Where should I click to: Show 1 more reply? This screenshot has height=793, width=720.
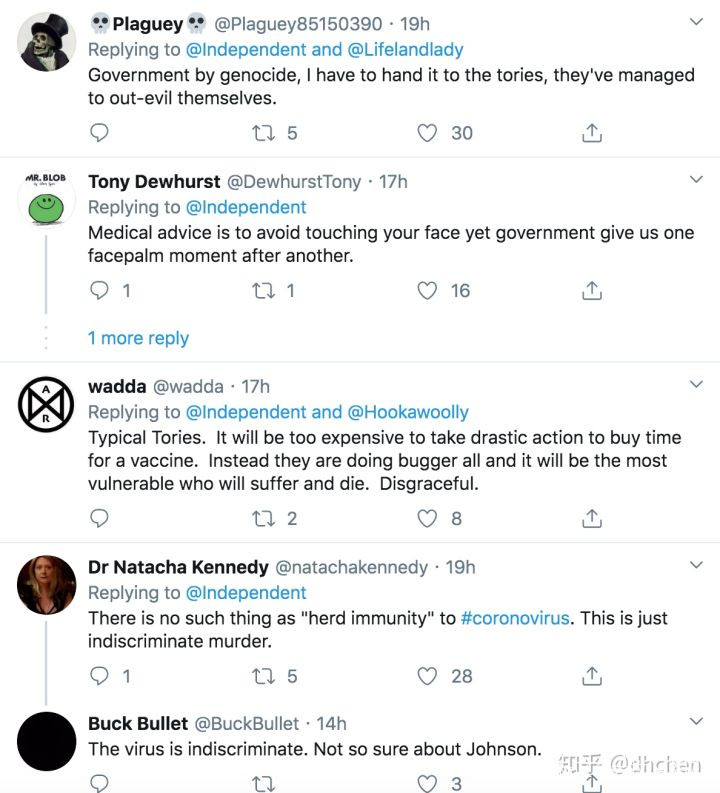(138, 338)
